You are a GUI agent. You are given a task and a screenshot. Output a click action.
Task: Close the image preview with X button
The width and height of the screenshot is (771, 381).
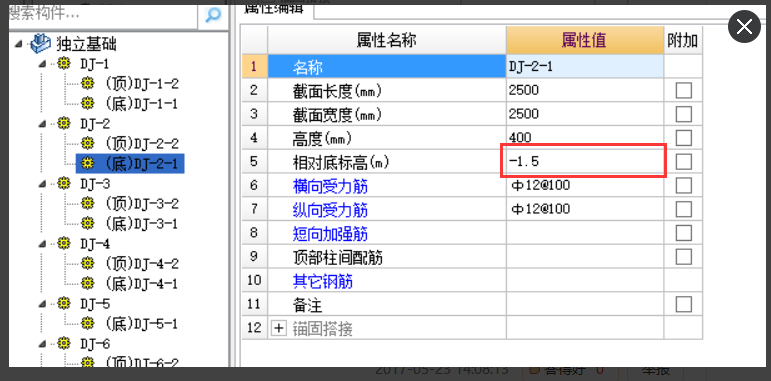(744, 26)
